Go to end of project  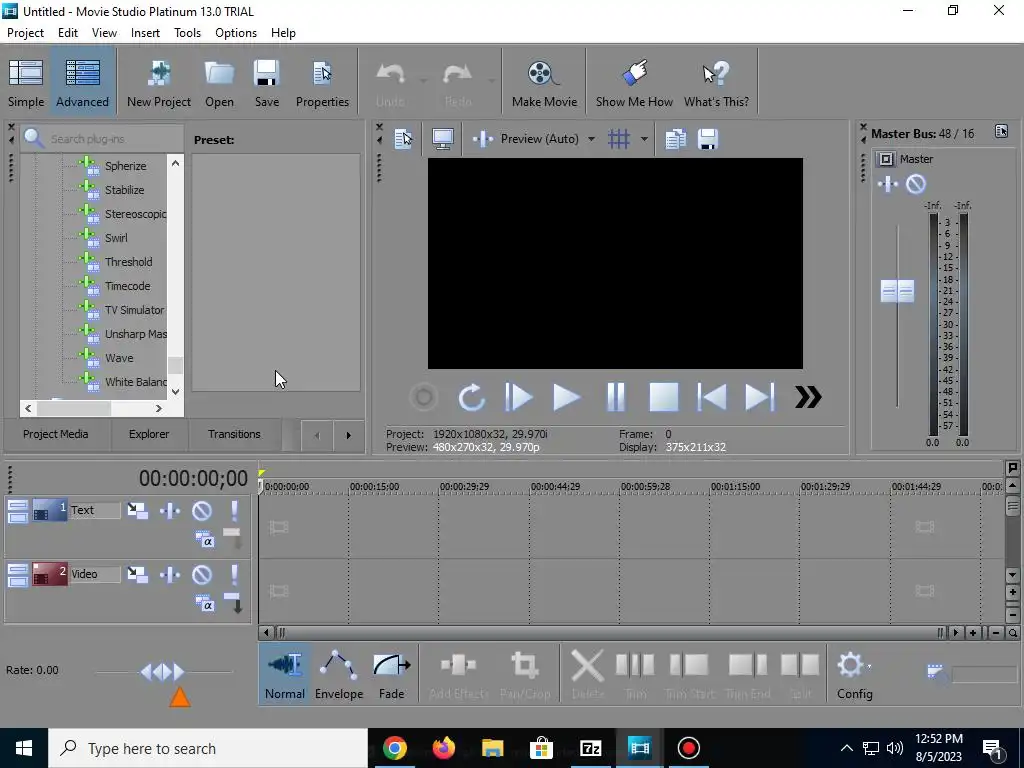click(760, 397)
